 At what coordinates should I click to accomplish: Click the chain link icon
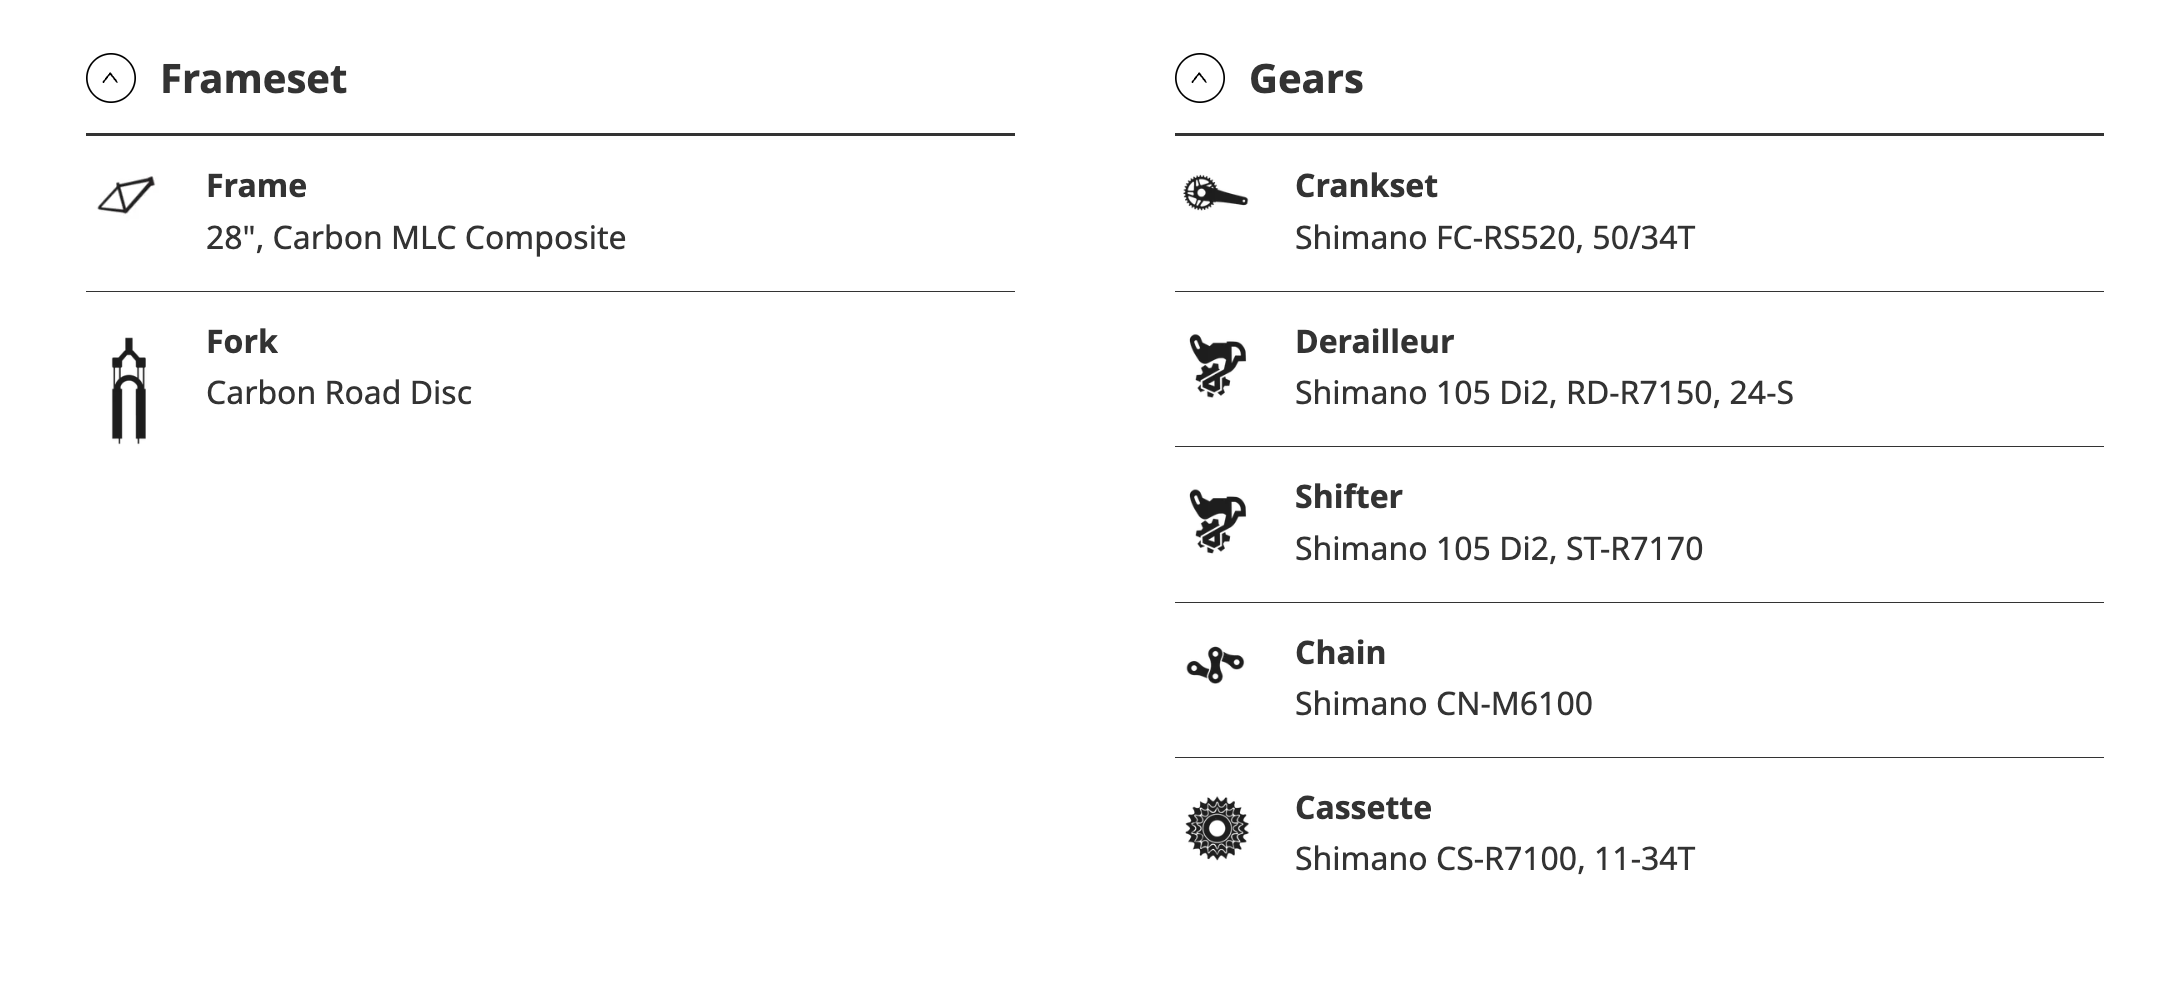pos(1215,665)
